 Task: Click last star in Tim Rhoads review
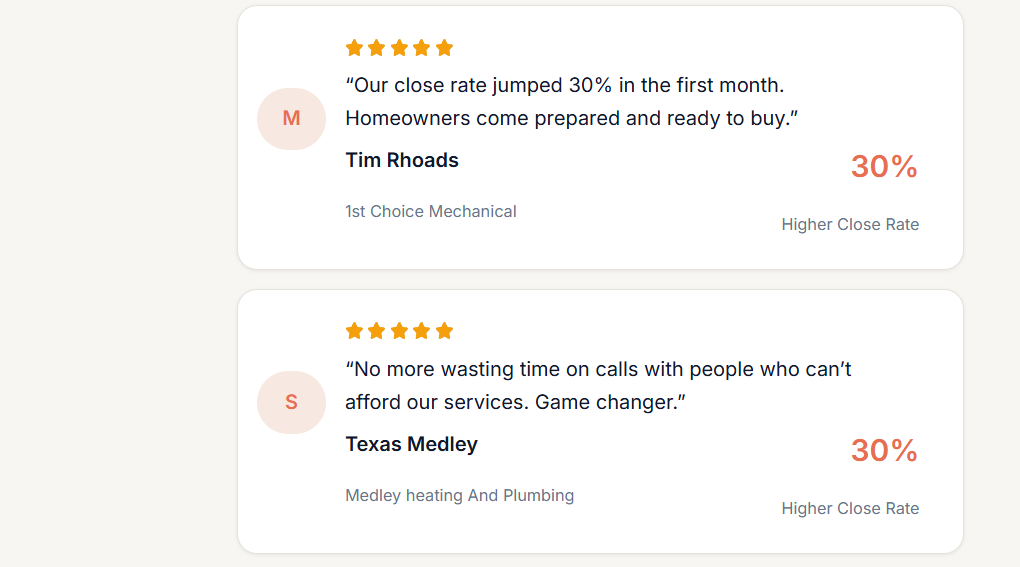(445, 48)
